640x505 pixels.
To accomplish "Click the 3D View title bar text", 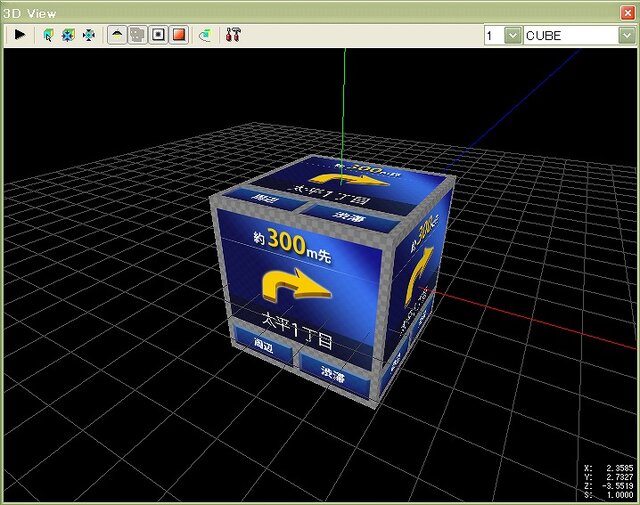I will click(x=29, y=13).
